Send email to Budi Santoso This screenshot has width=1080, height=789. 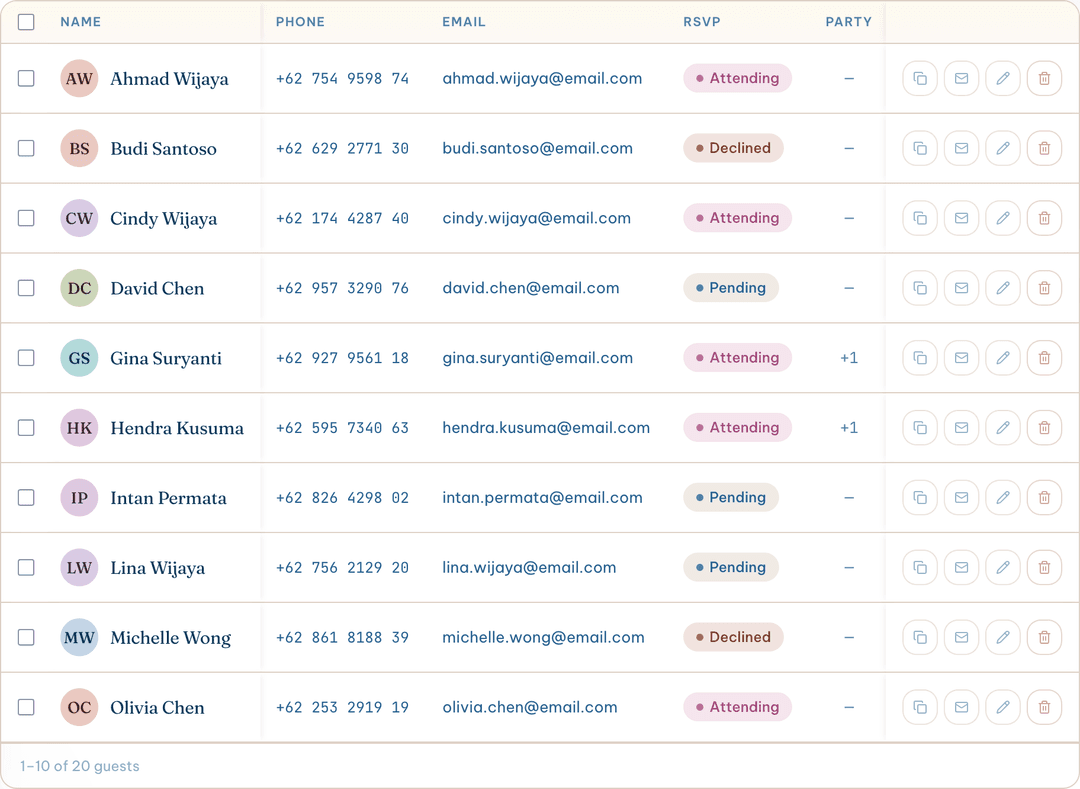[x=962, y=148]
